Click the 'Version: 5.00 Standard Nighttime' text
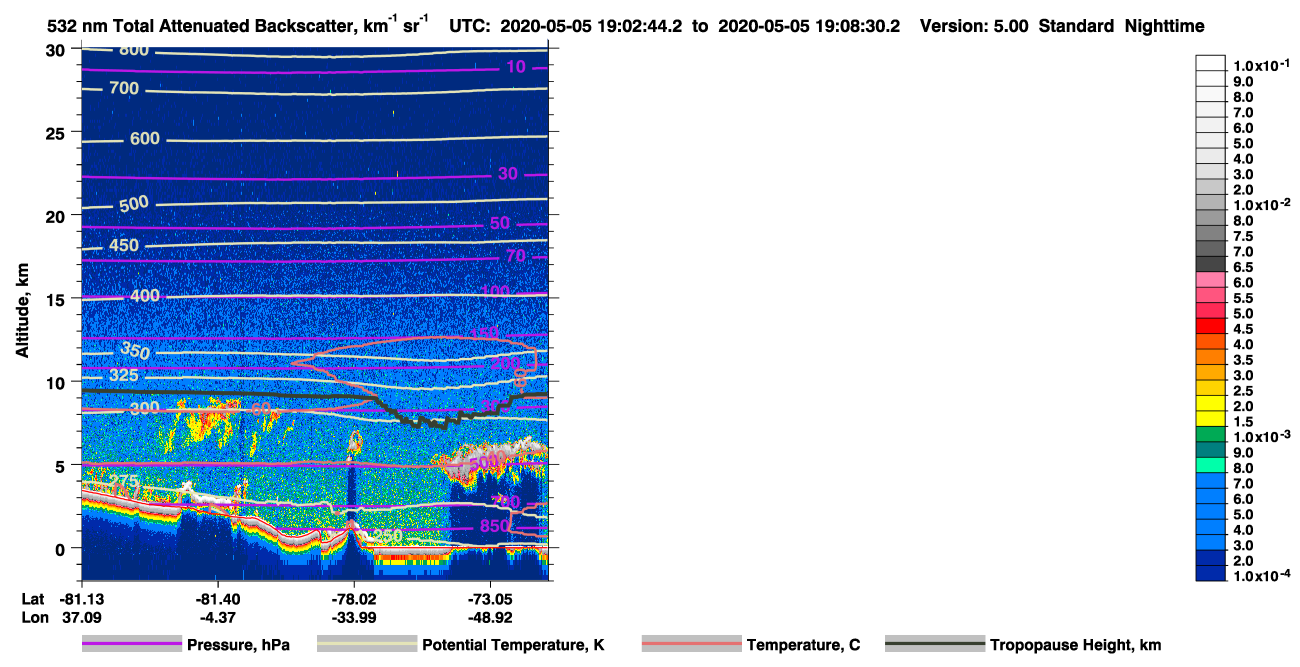The image size is (1300, 667). (x=1062, y=26)
